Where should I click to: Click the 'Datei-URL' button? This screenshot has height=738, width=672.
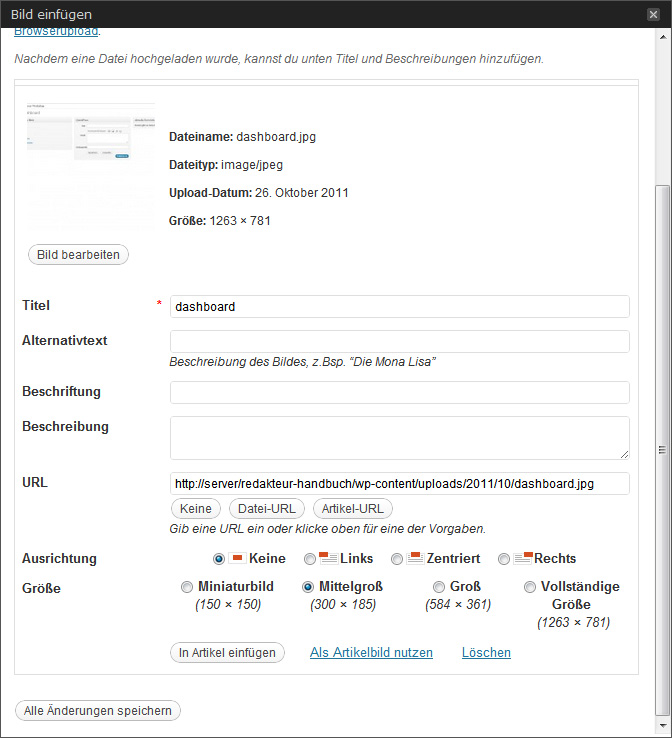point(266,509)
